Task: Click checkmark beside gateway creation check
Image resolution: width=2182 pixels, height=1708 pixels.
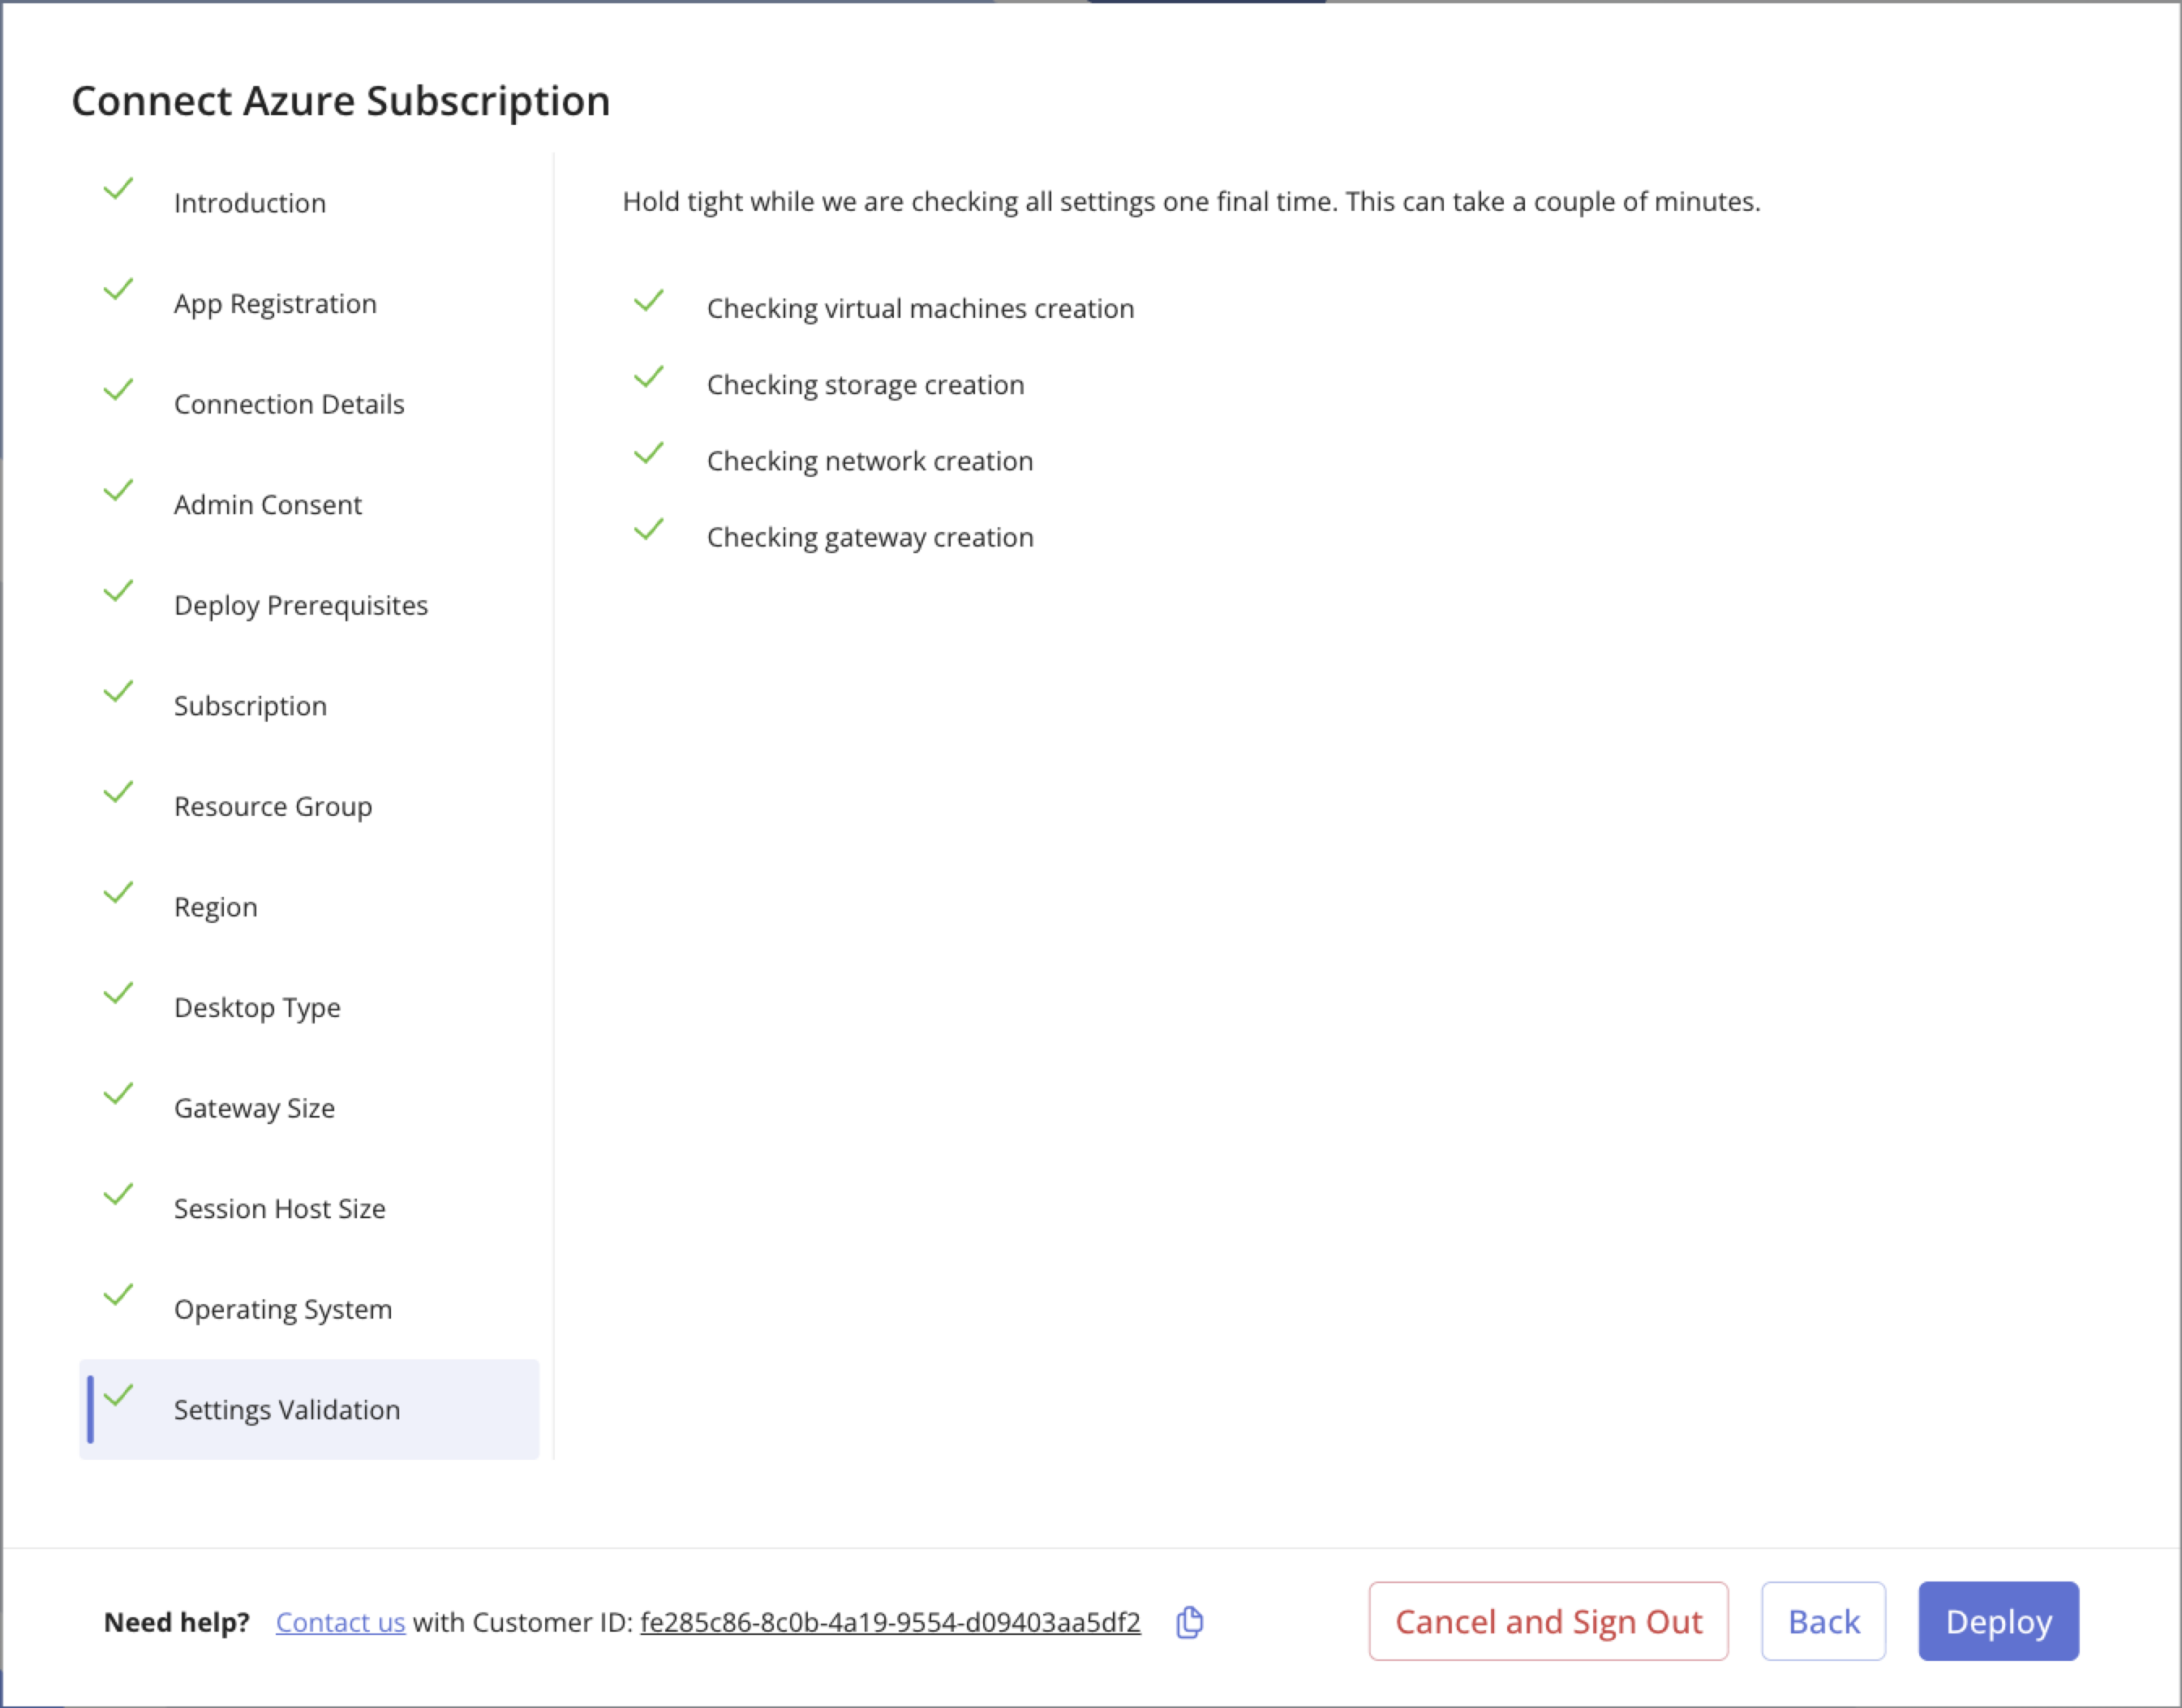Action: [649, 529]
